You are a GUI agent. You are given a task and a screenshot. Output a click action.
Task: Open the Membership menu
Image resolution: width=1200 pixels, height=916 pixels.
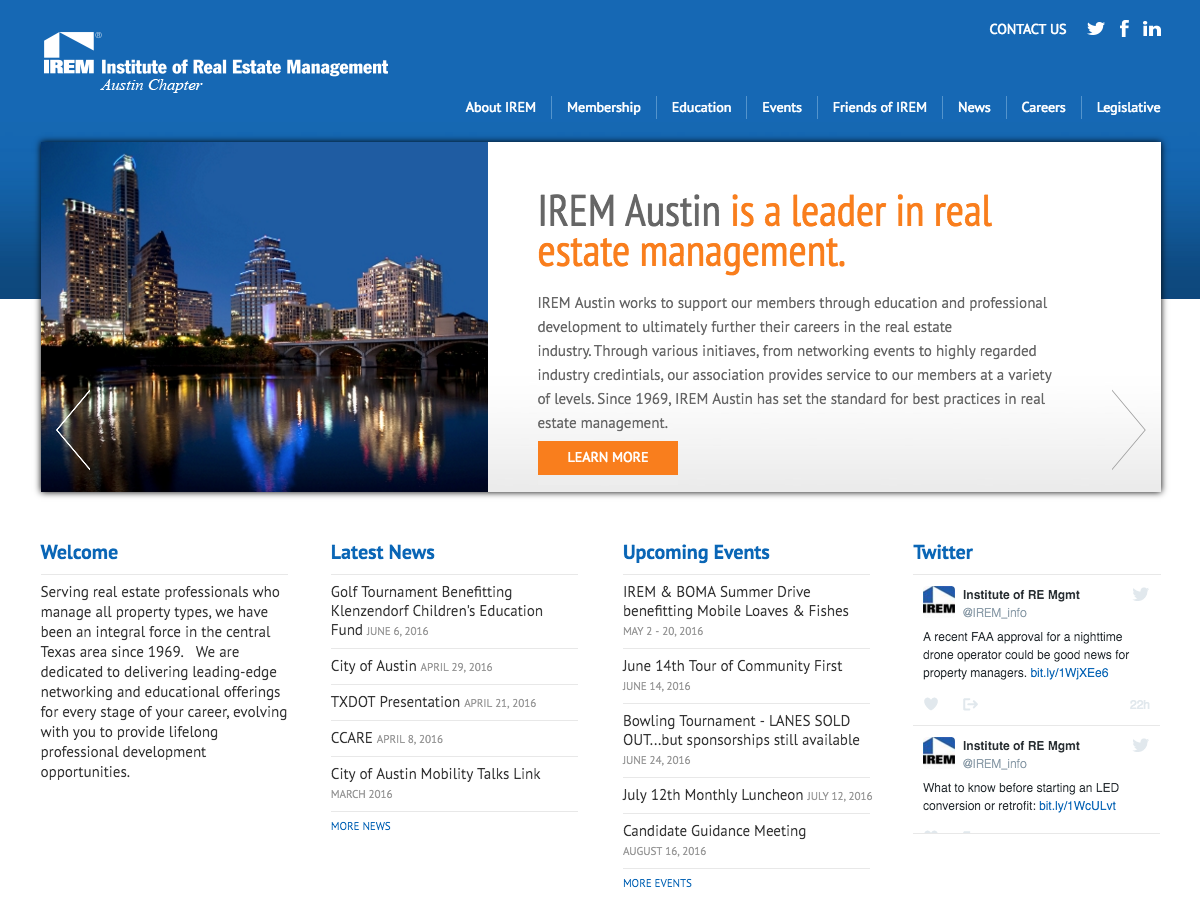[604, 107]
